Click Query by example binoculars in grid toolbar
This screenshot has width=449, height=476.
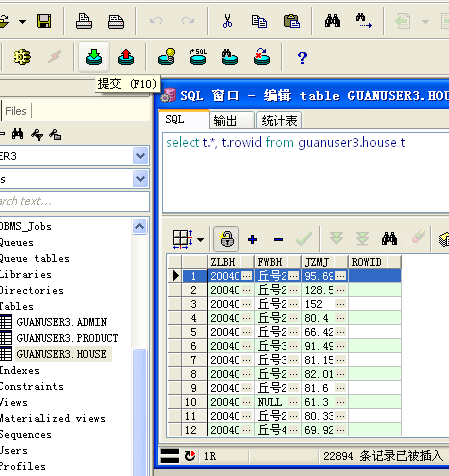389,238
